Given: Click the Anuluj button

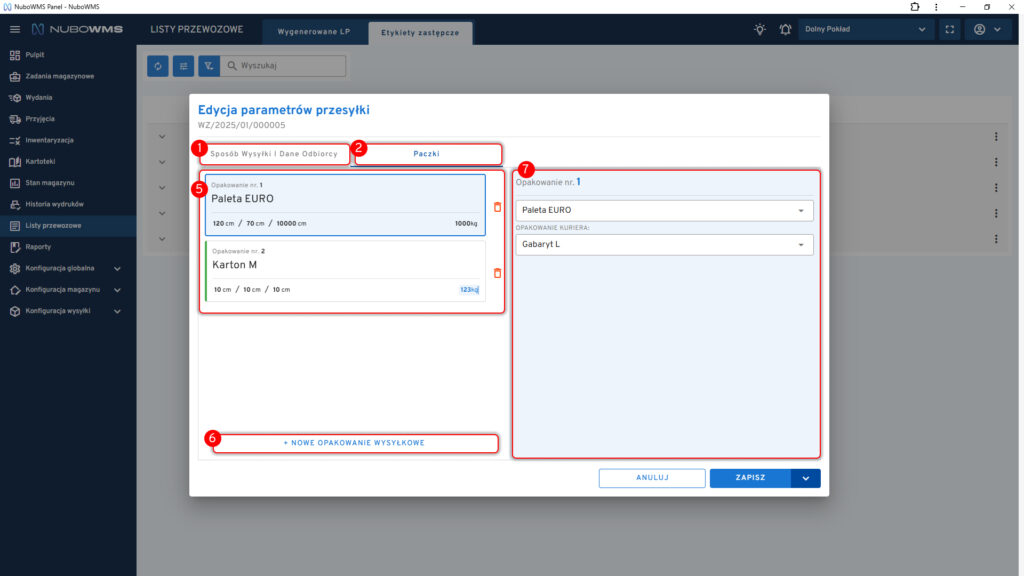Looking at the screenshot, I should pos(652,478).
